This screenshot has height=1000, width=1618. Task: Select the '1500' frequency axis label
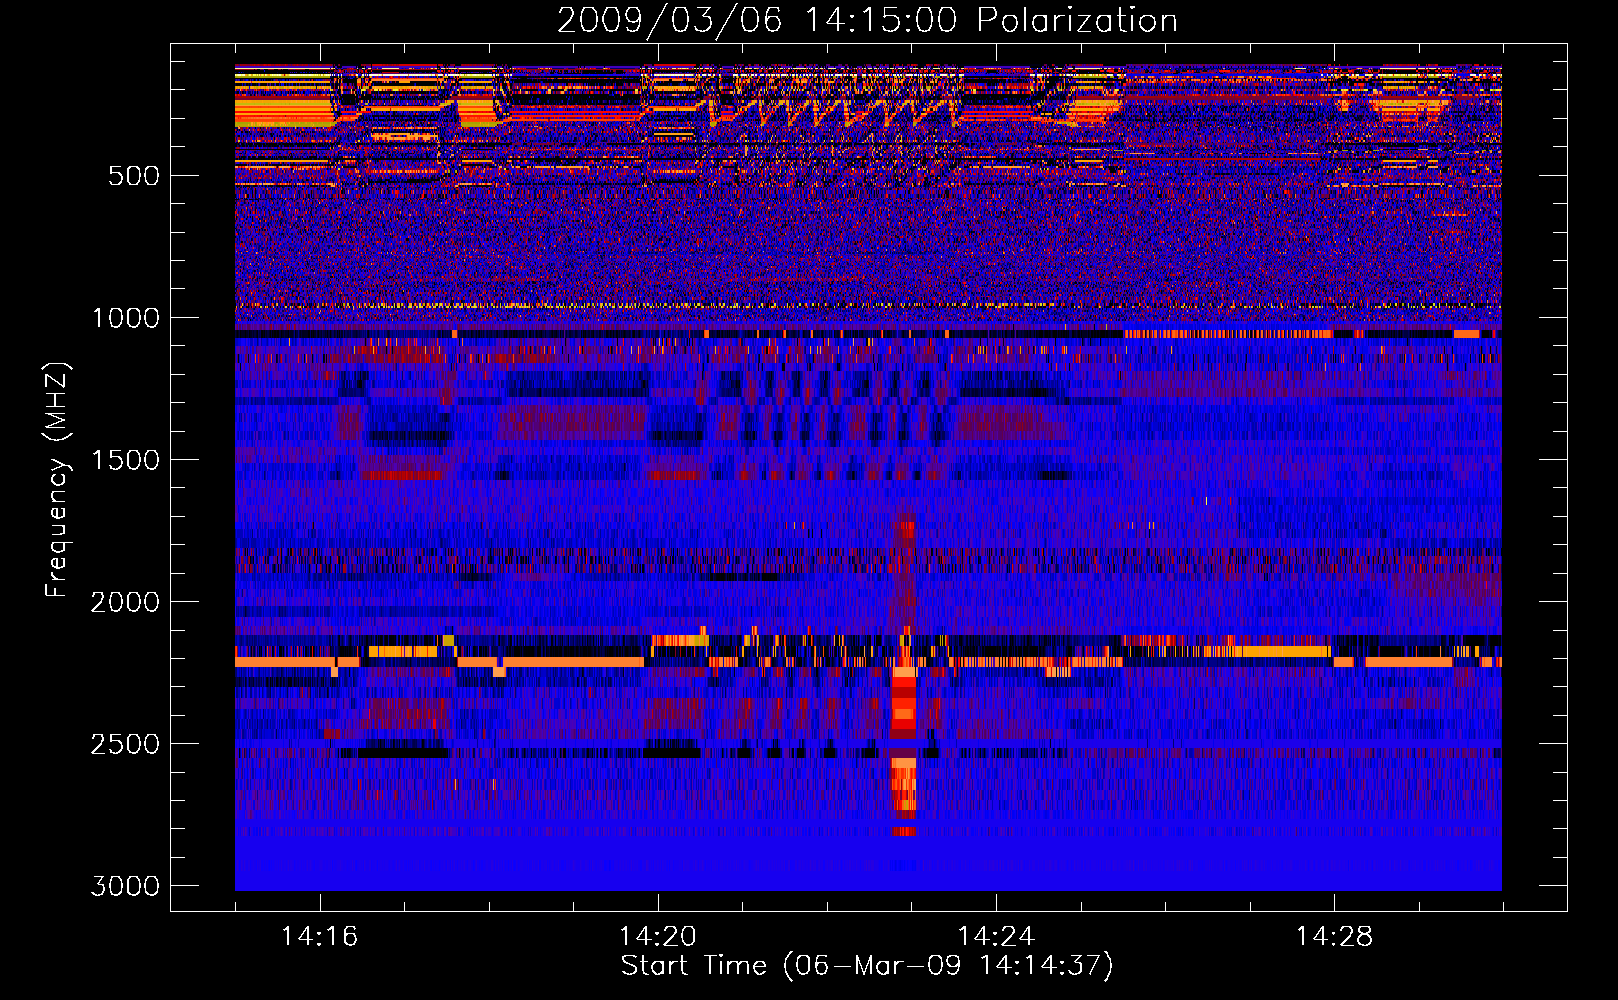pos(125,460)
